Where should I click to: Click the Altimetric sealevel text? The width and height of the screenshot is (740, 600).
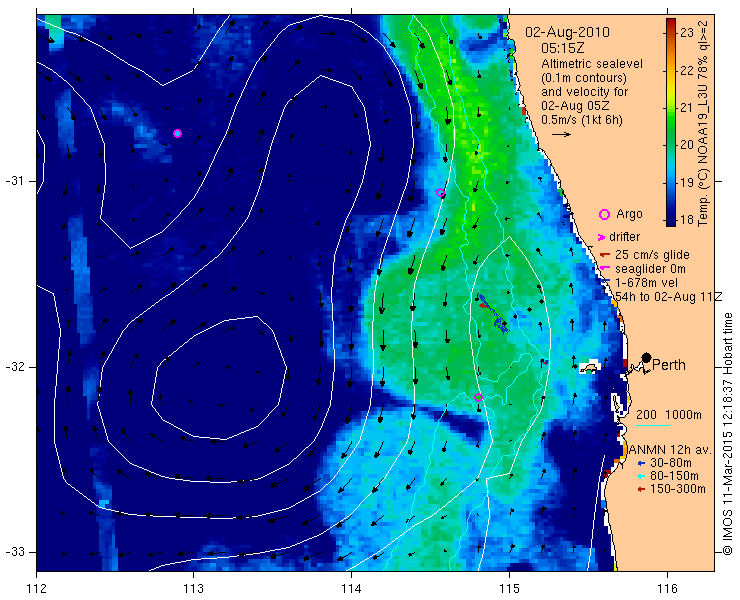click(592, 63)
